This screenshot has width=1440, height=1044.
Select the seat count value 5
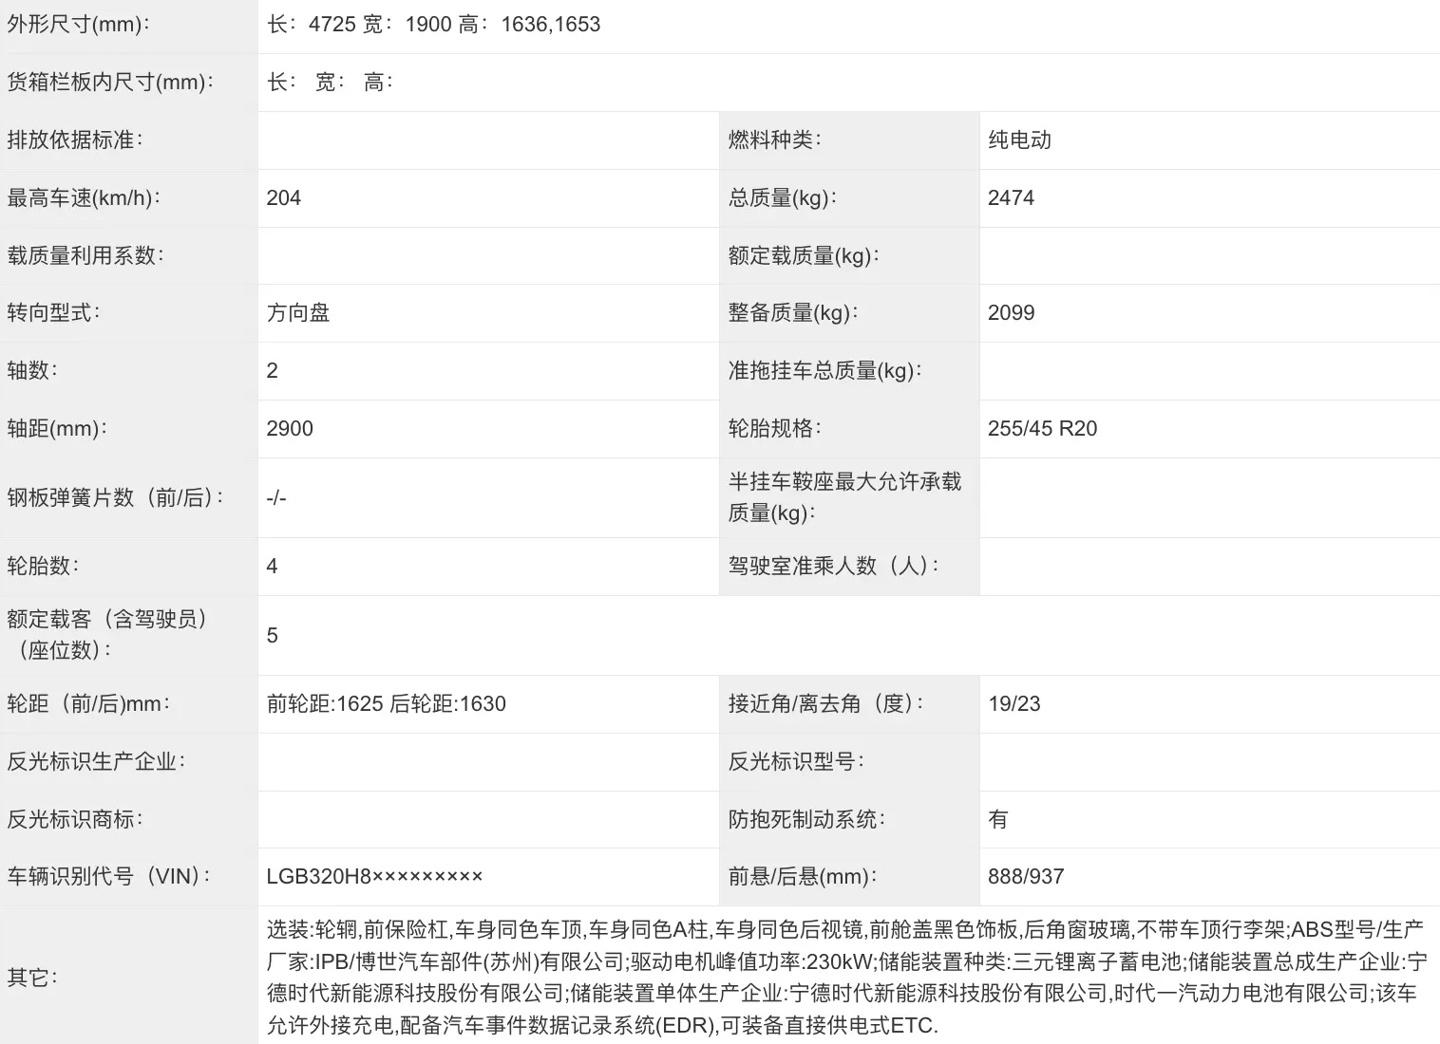point(272,635)
